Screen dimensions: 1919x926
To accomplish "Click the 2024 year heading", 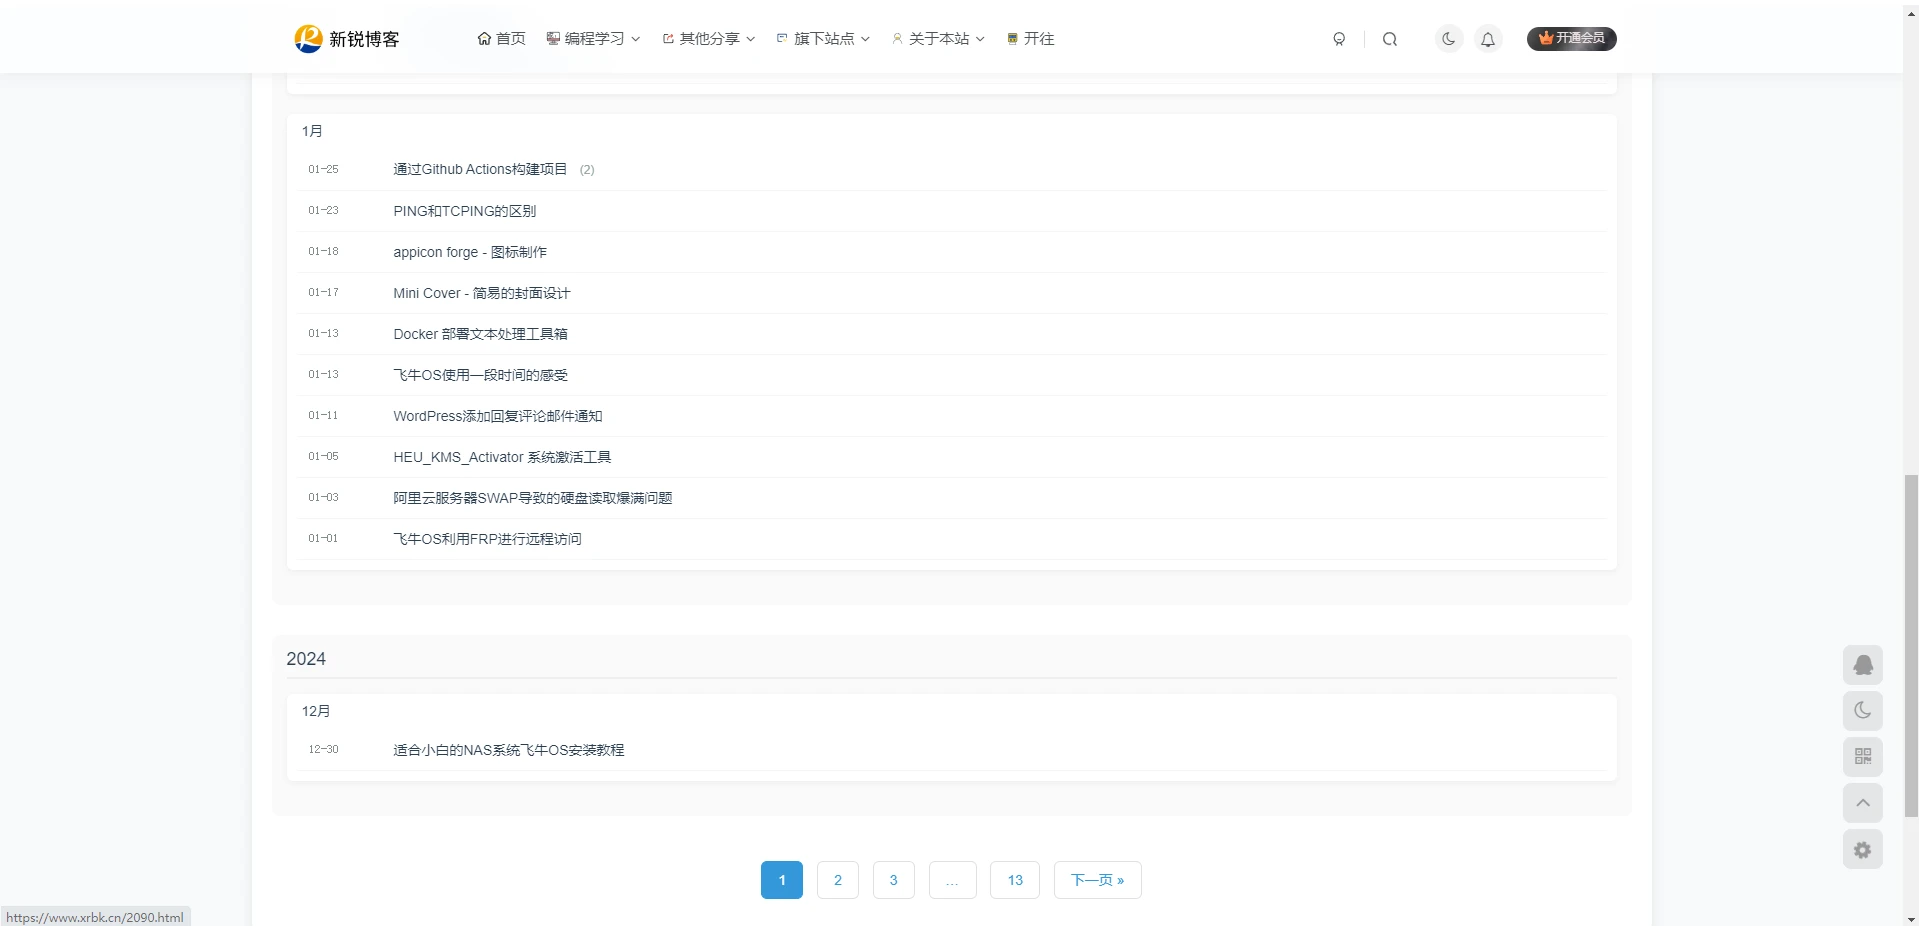I will (x=306, y=659).
